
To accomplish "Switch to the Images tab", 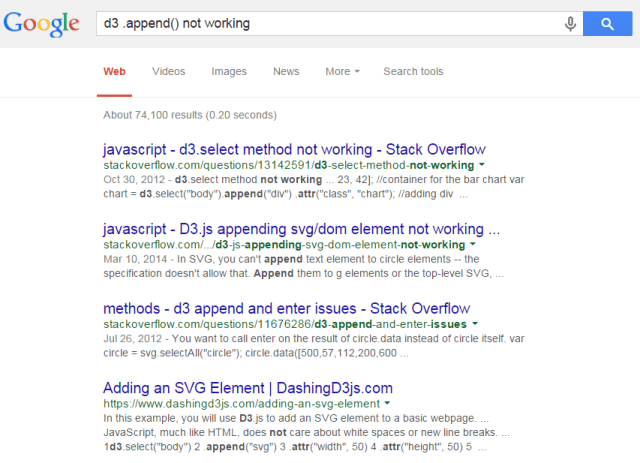I will (x=229, y=71).
